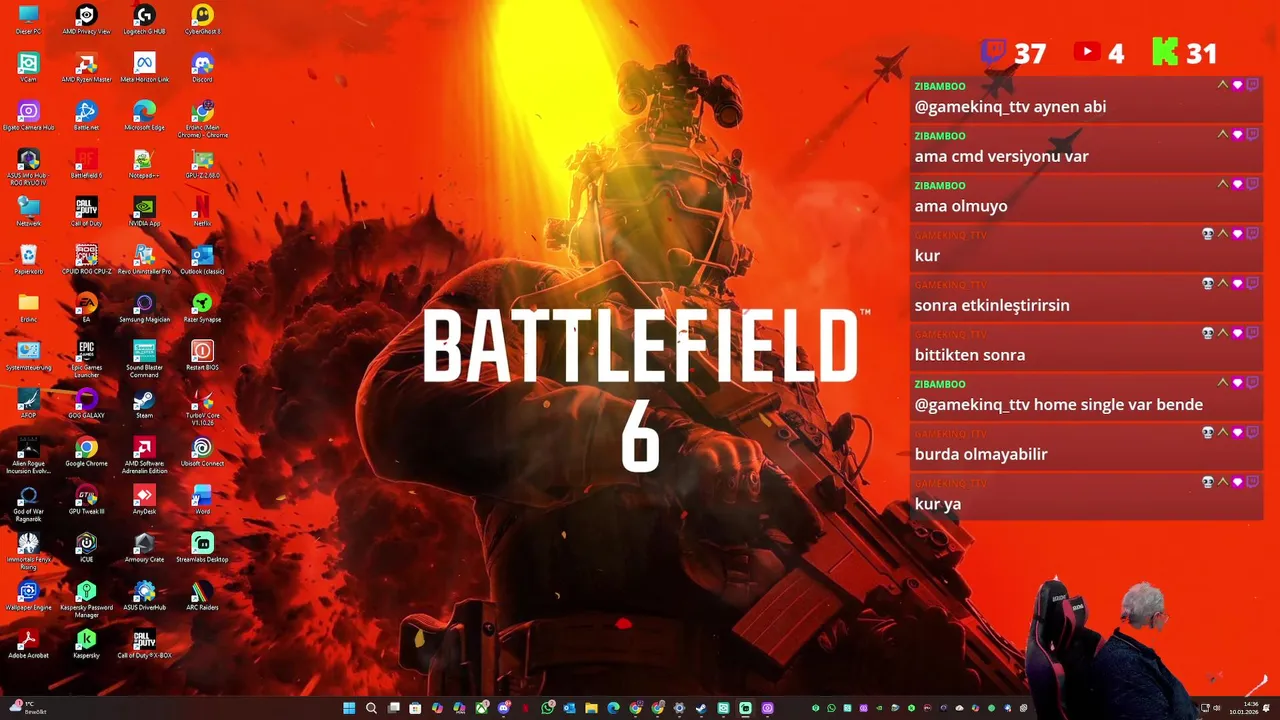
Task: Select the ASUS DriverHub desktop icon
Action: (x=144, y=595)
